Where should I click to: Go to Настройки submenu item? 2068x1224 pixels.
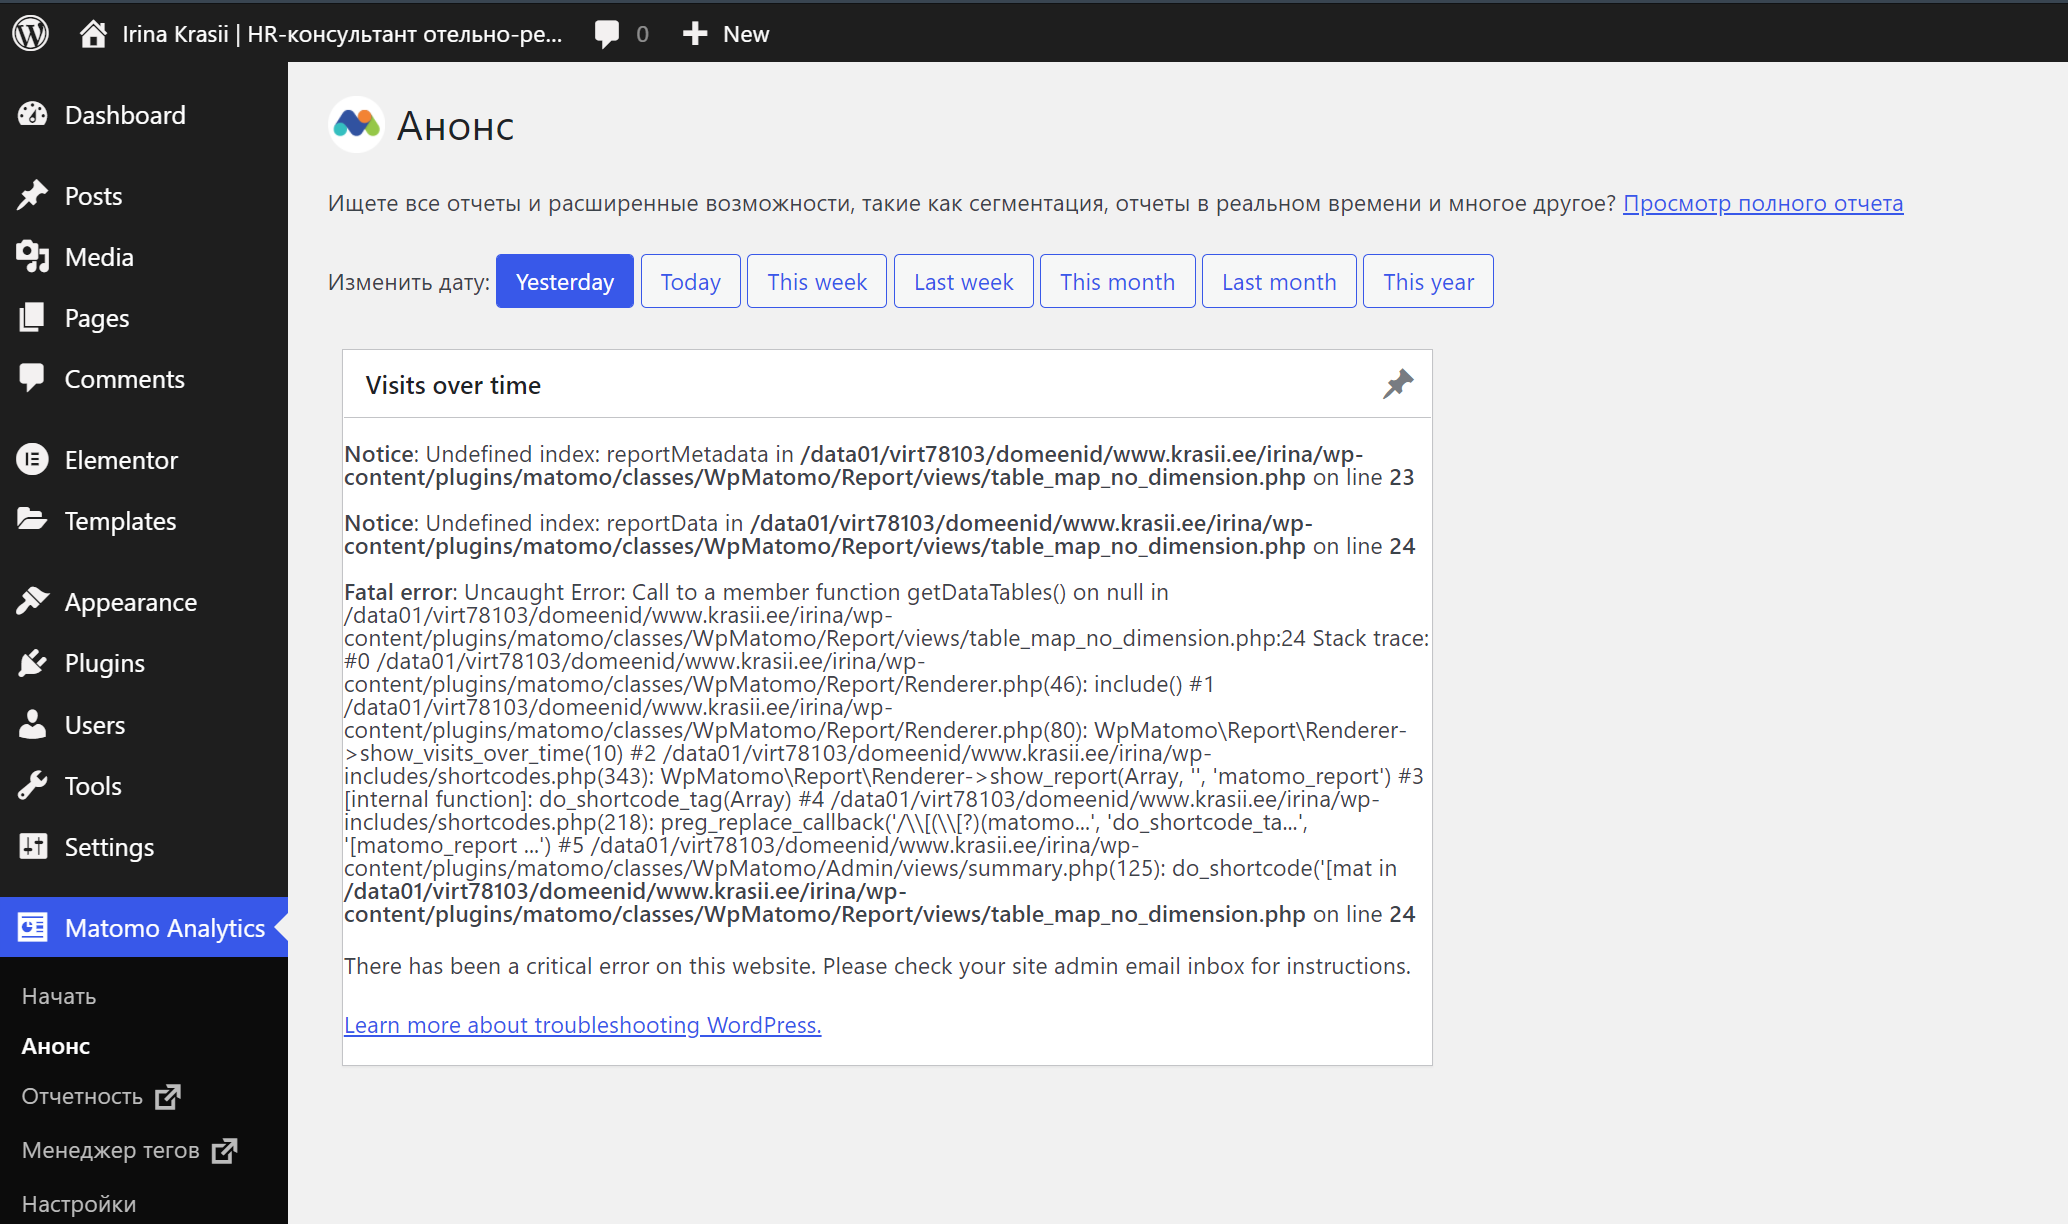point(79,1203)
